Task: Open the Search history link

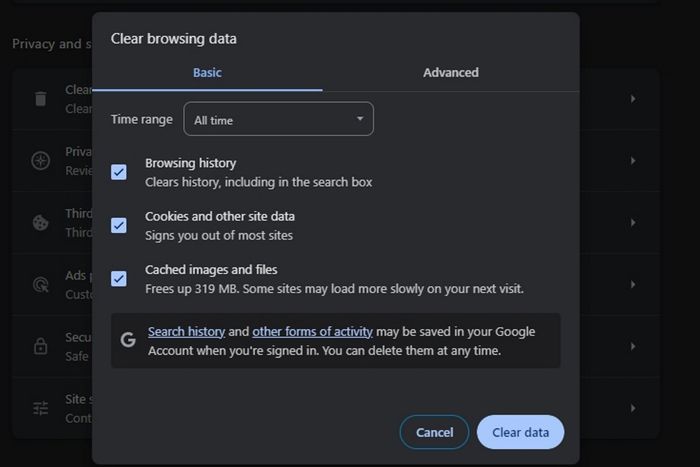Action: (186, 331)
